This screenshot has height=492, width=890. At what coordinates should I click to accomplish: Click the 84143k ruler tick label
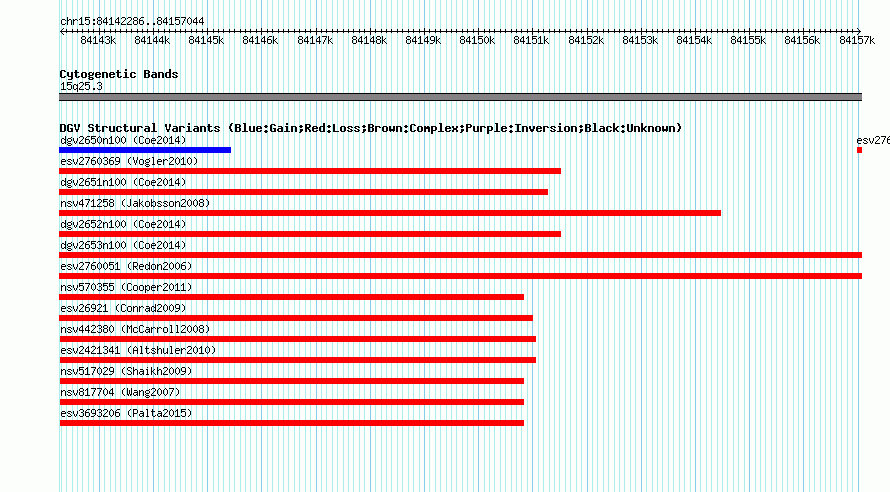98,40
